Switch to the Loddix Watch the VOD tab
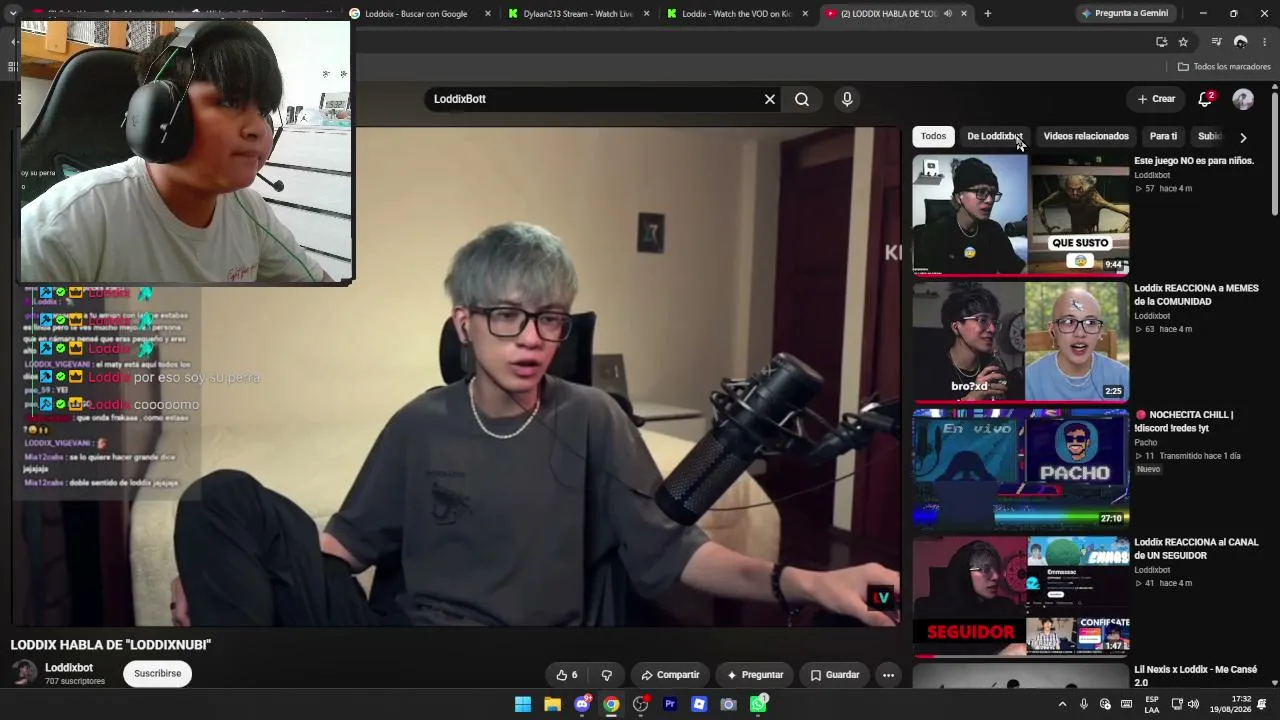The image size is (1280, 720). coord(737,14)
